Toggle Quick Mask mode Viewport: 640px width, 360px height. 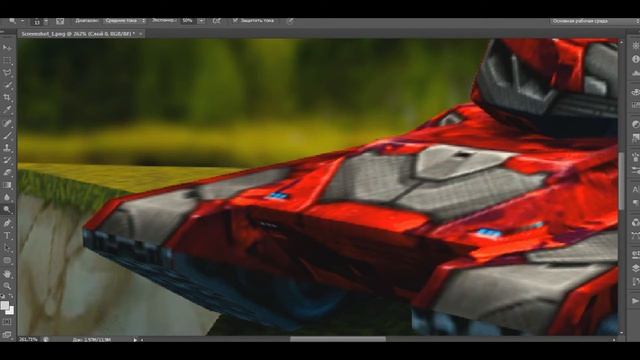(7, 322)
